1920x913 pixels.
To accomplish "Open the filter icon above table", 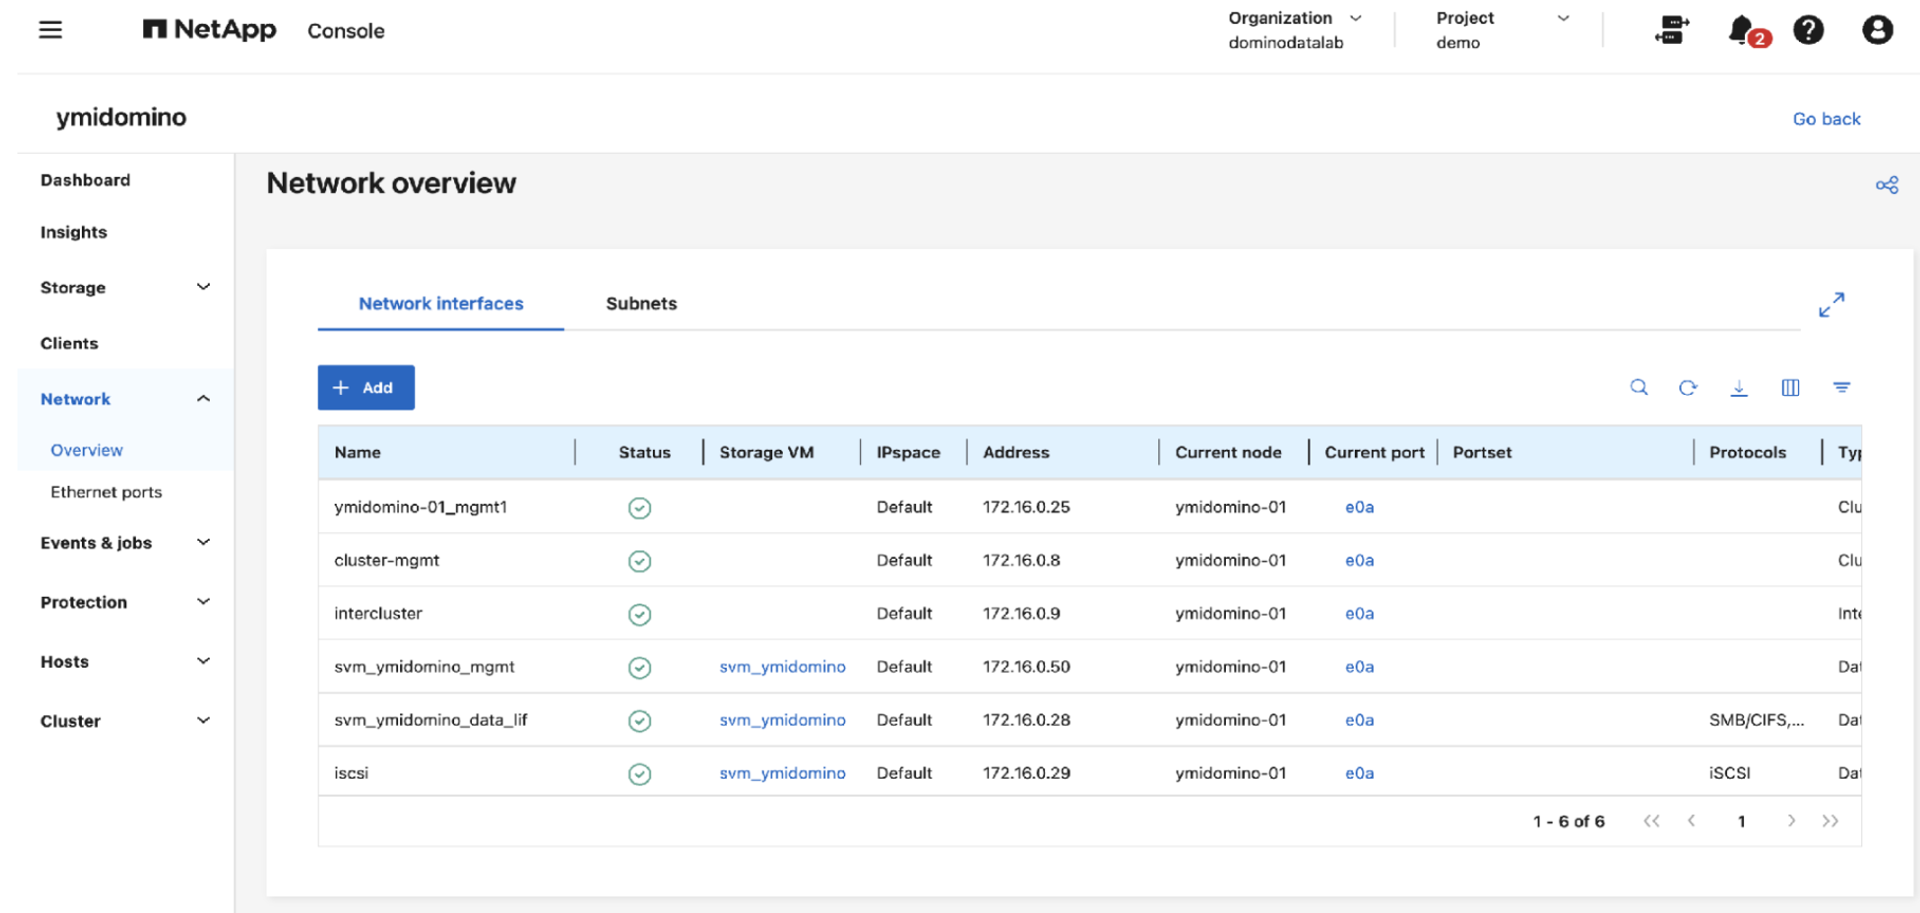I will coord(1841,387).
